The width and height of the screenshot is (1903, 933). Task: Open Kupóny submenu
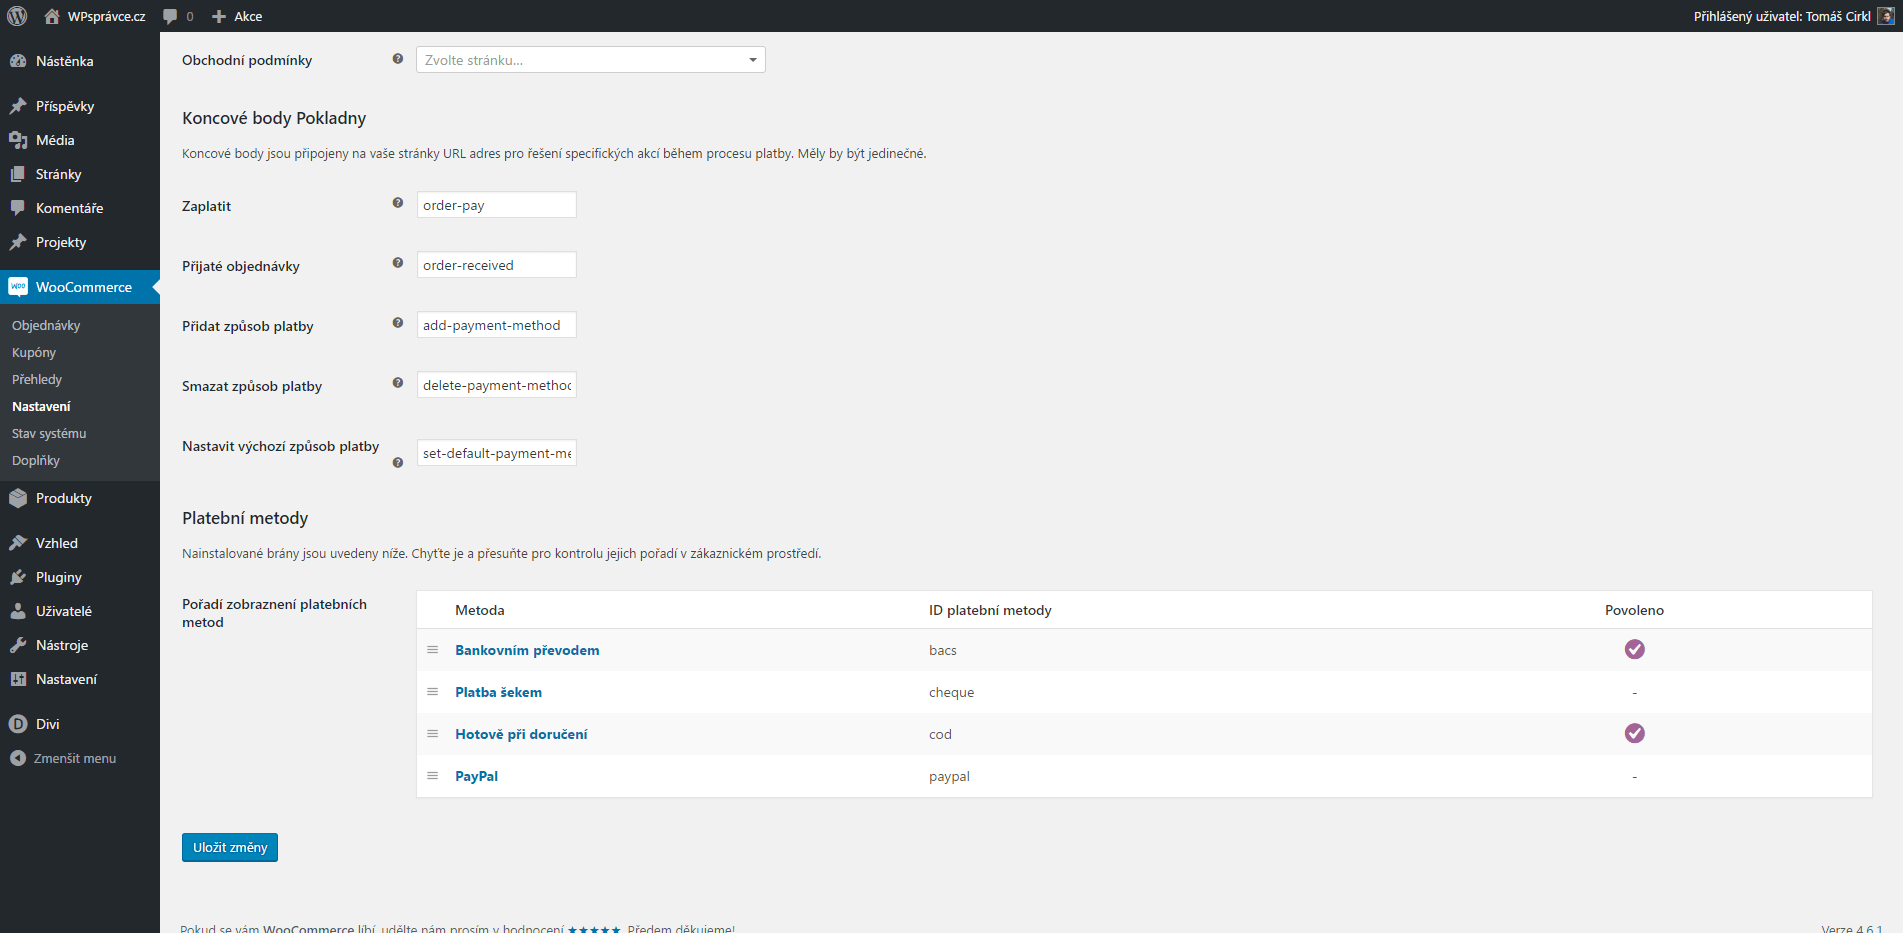point(34,352)
